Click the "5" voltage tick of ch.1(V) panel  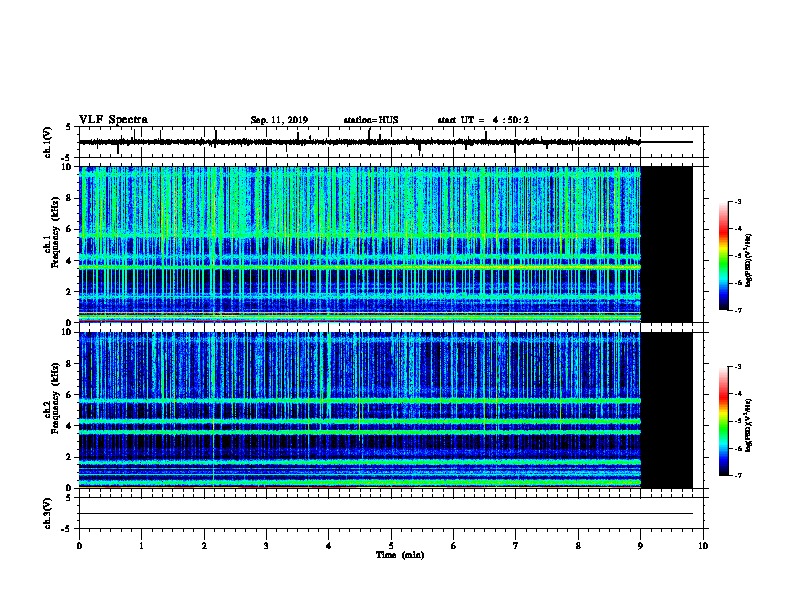click(69, 127)
